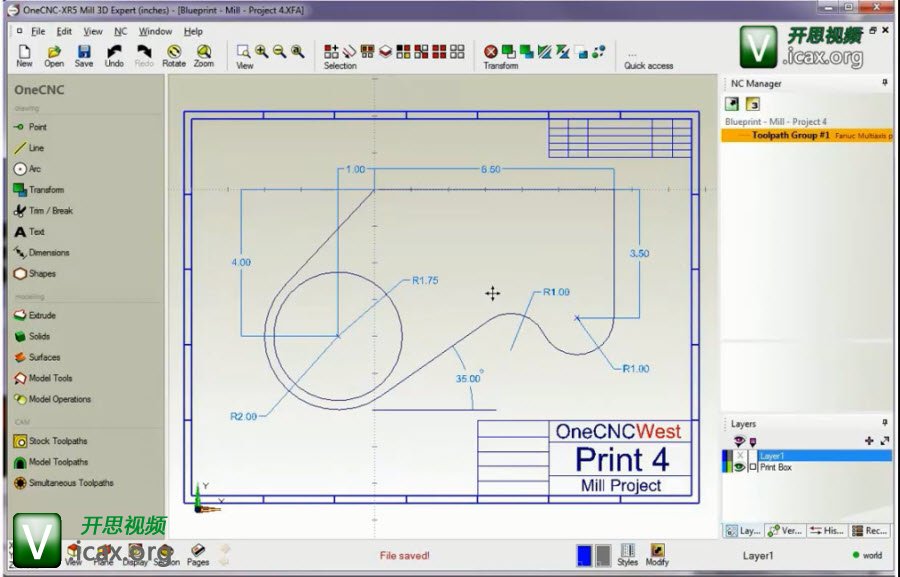Switch to the Rec... tab
Screen dimensions: 900x577
click(x=870, y=530)
